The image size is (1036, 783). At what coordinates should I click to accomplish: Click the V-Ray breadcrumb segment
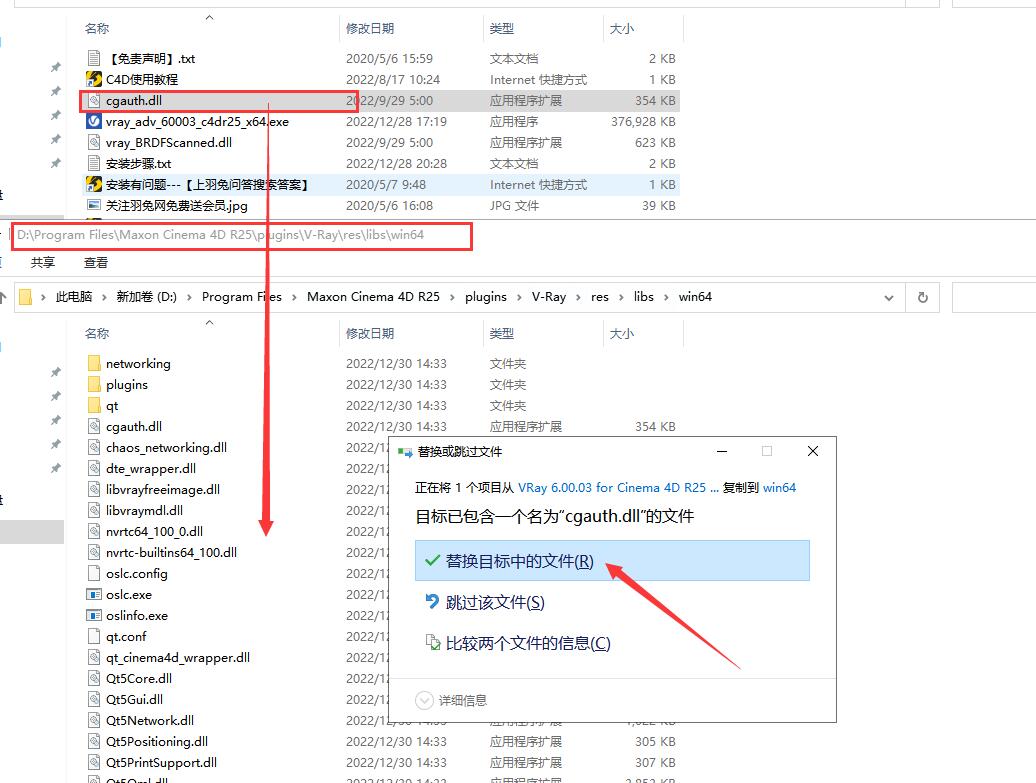coord(549,297)
